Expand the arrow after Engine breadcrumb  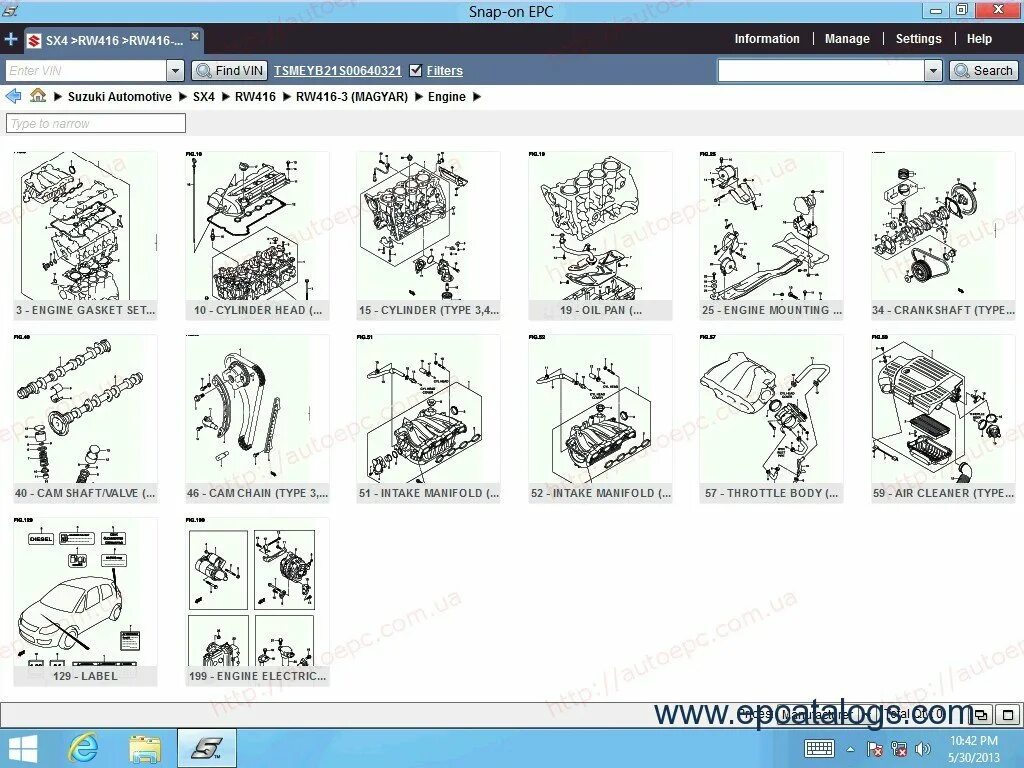pos(477,97)
